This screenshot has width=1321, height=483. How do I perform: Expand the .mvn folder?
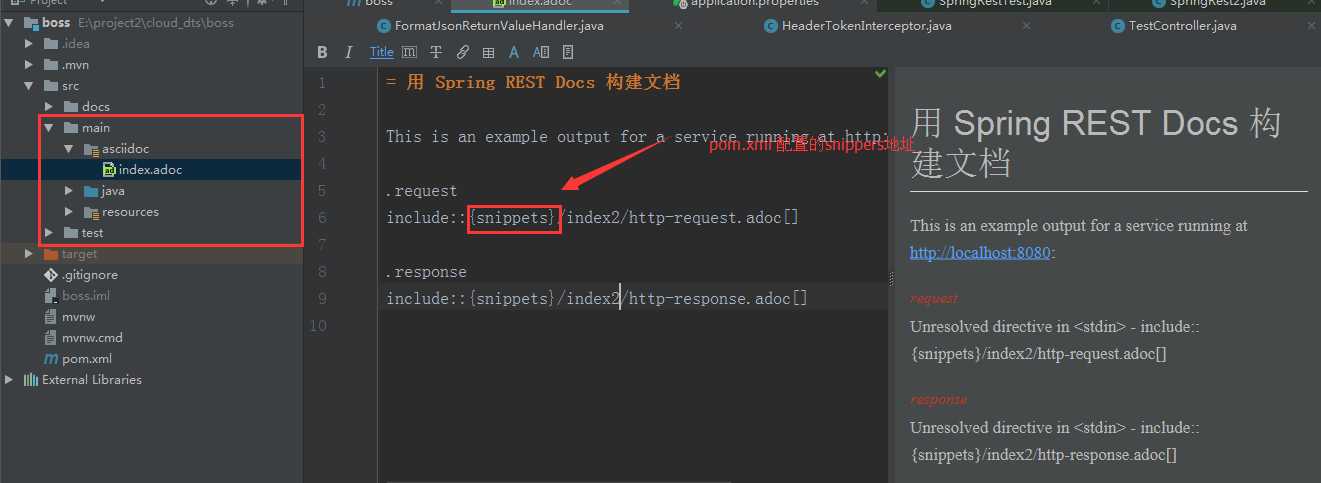pyautogui.click(x=31, y=65)
